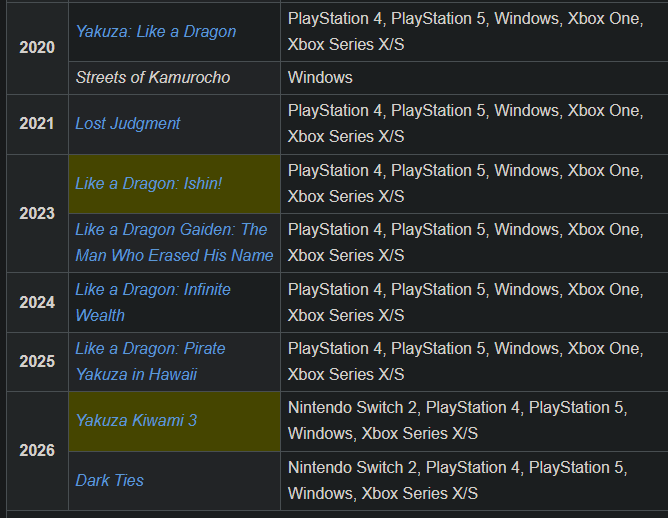Click the platforms cell in the Pirate Yakuza in Hawaii row
Image resolution: width=668 pixels, height=518 pixels.
tap(474, 362)
